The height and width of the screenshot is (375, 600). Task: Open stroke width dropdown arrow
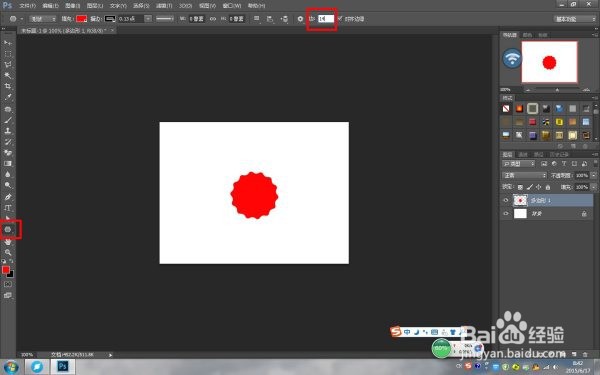tap(148, 19)
